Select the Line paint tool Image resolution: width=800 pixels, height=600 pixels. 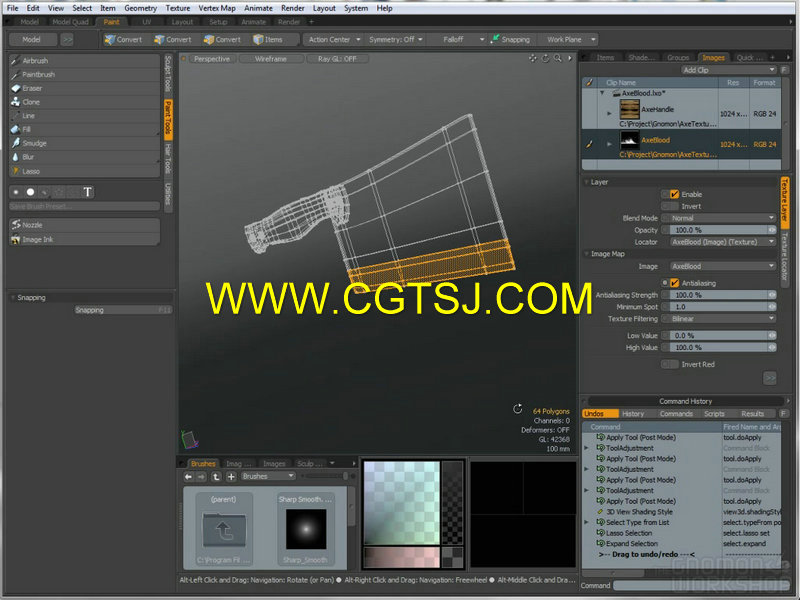coord(84,116)
